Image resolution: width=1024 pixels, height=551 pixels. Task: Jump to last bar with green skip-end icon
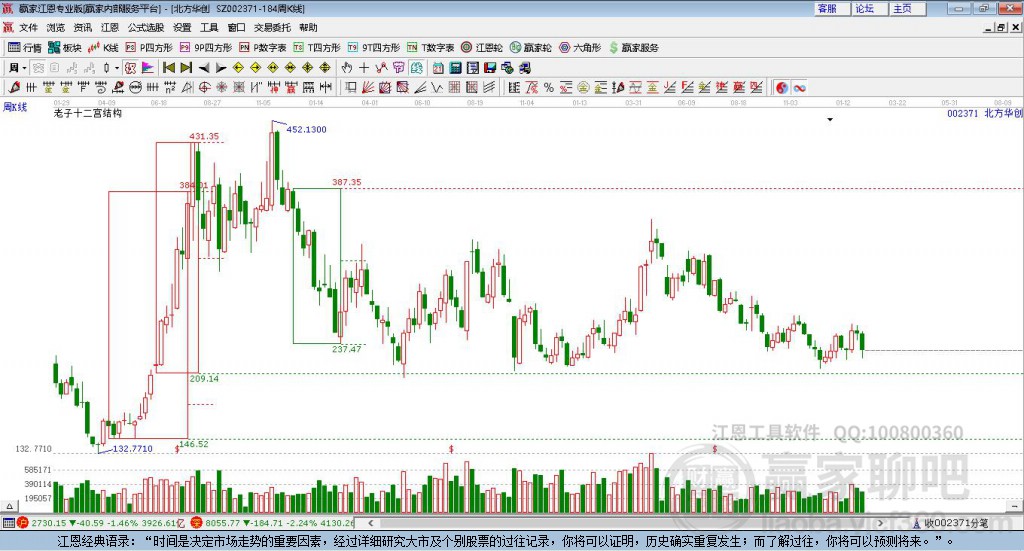click(x=186, y=68)
